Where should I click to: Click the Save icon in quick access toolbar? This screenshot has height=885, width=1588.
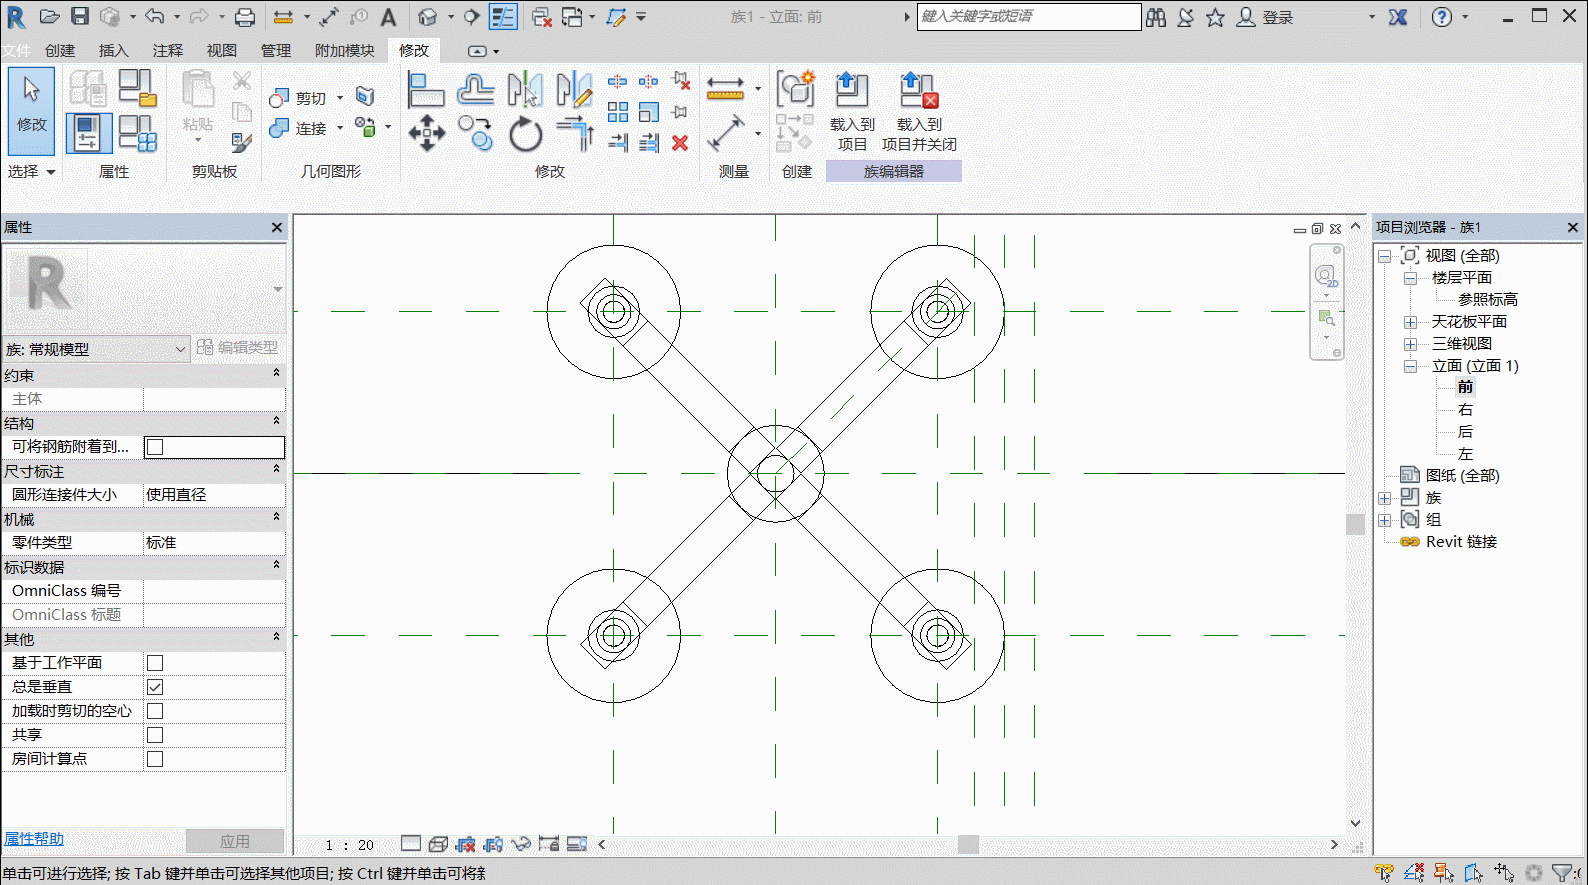(x=80, y=17)
